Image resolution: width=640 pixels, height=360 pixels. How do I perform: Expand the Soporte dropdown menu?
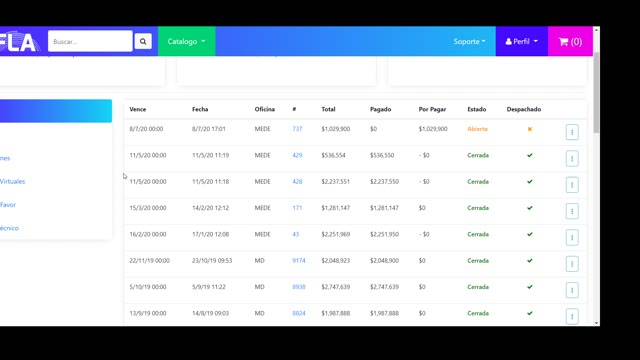pyautogui.click(x=469, y=41)
